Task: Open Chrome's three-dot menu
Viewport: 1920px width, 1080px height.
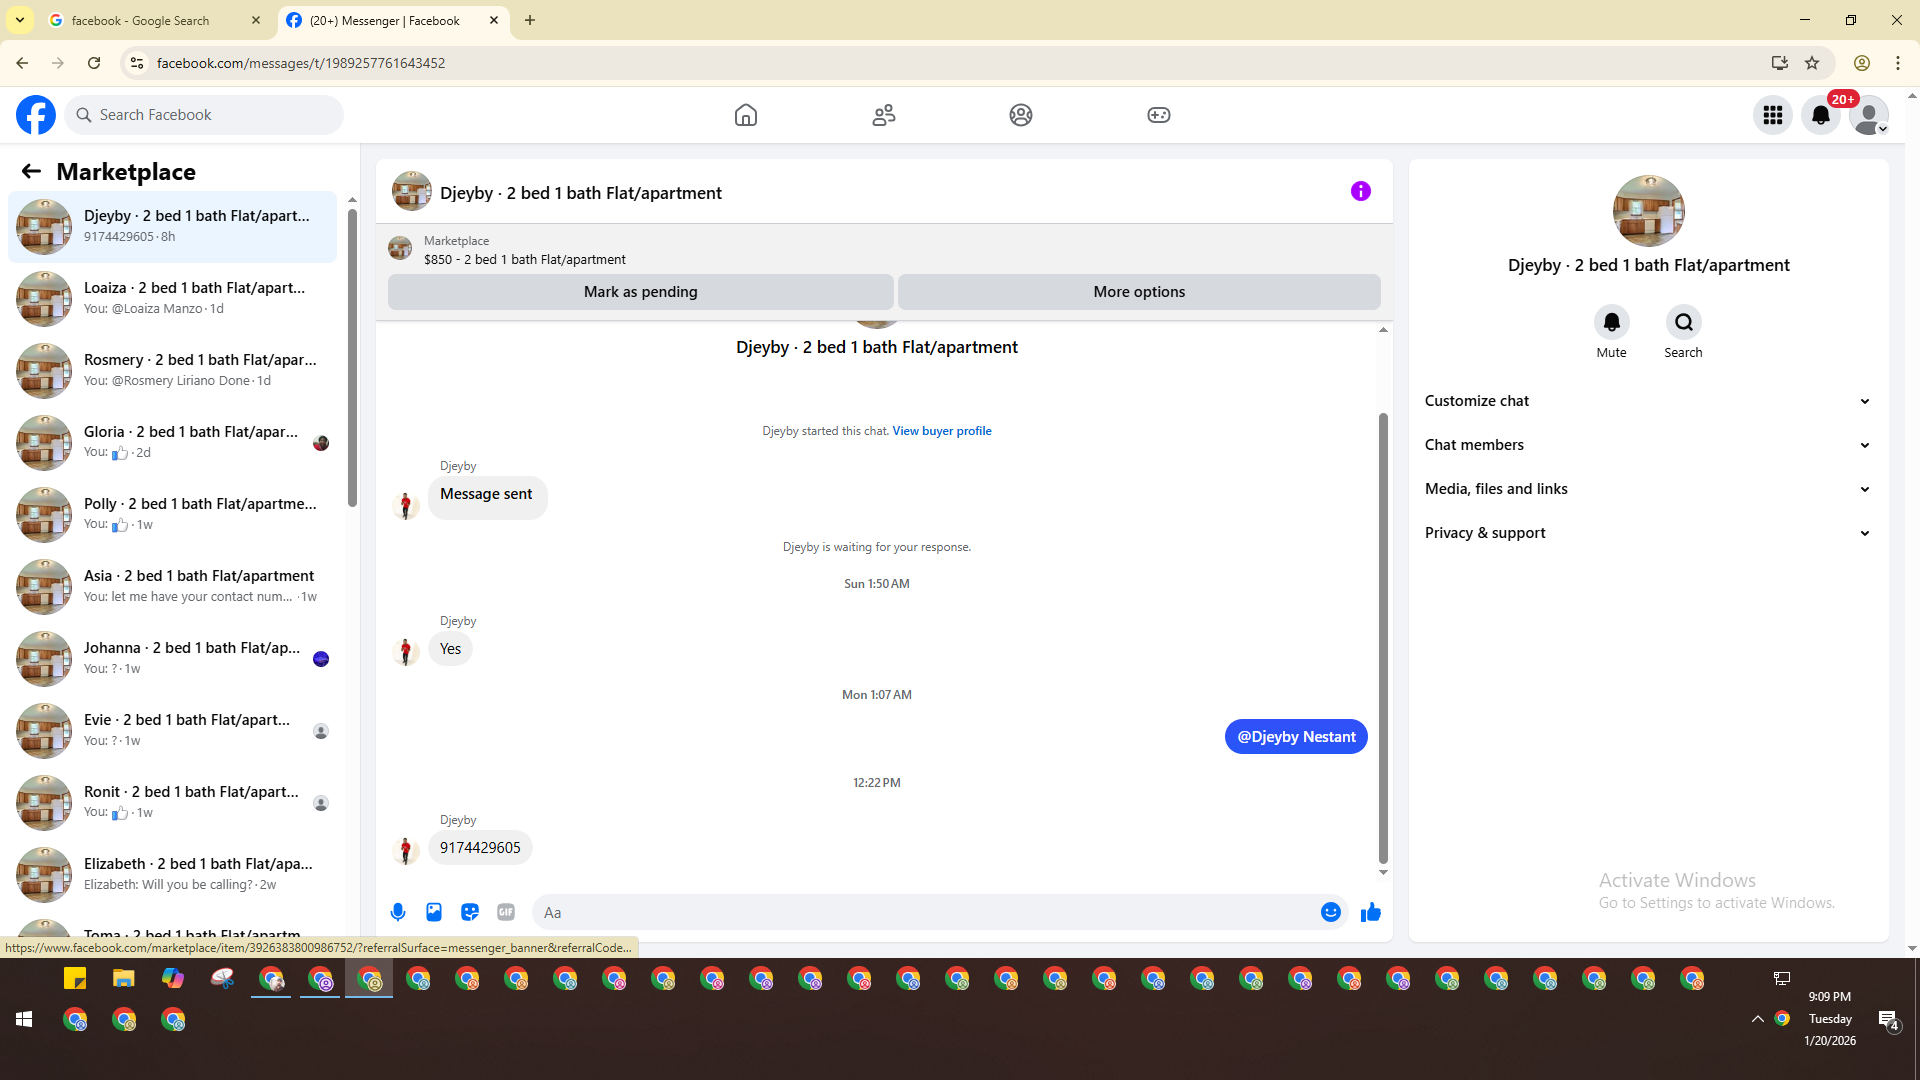Action: [1898, 63]
